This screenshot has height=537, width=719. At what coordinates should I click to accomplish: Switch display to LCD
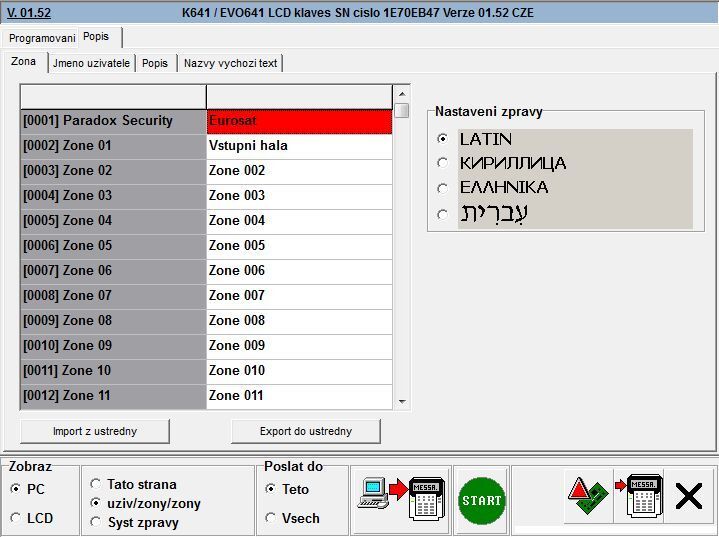[17, 518]
